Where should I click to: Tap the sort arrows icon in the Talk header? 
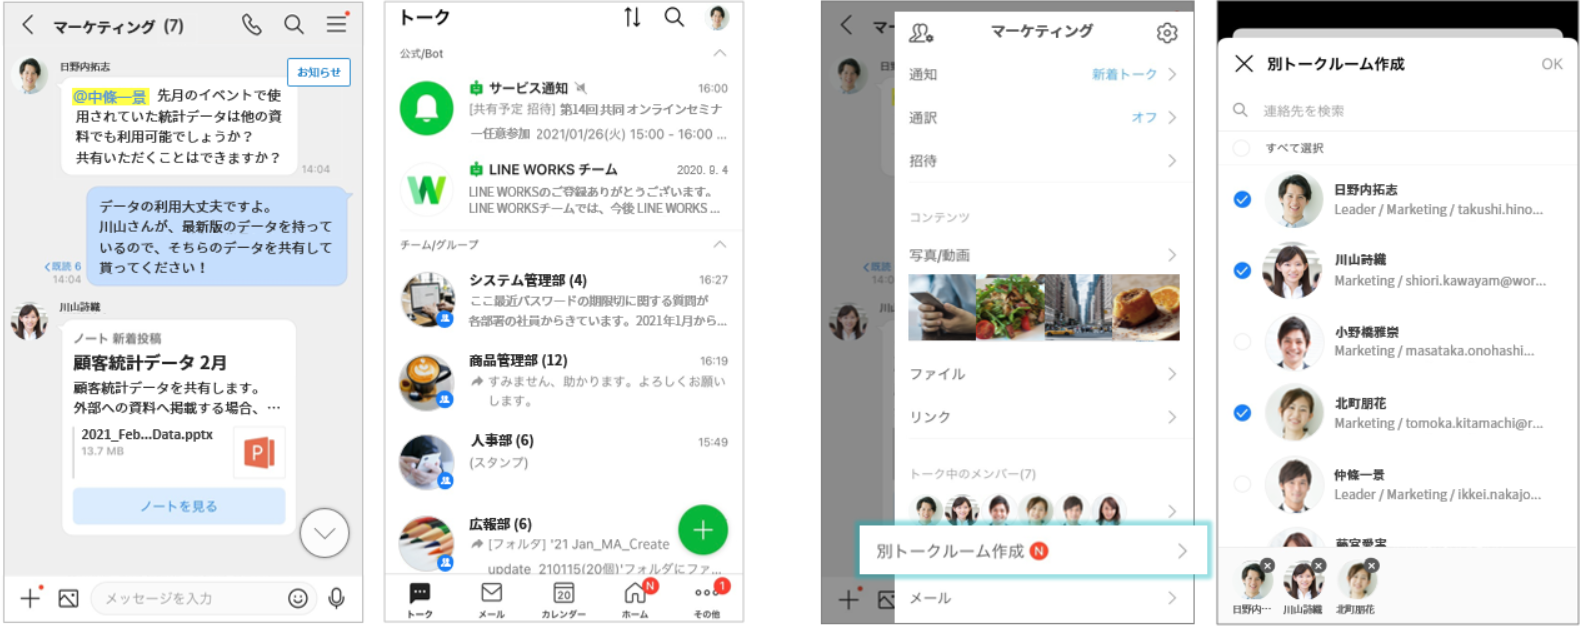(x=632, y=17)
